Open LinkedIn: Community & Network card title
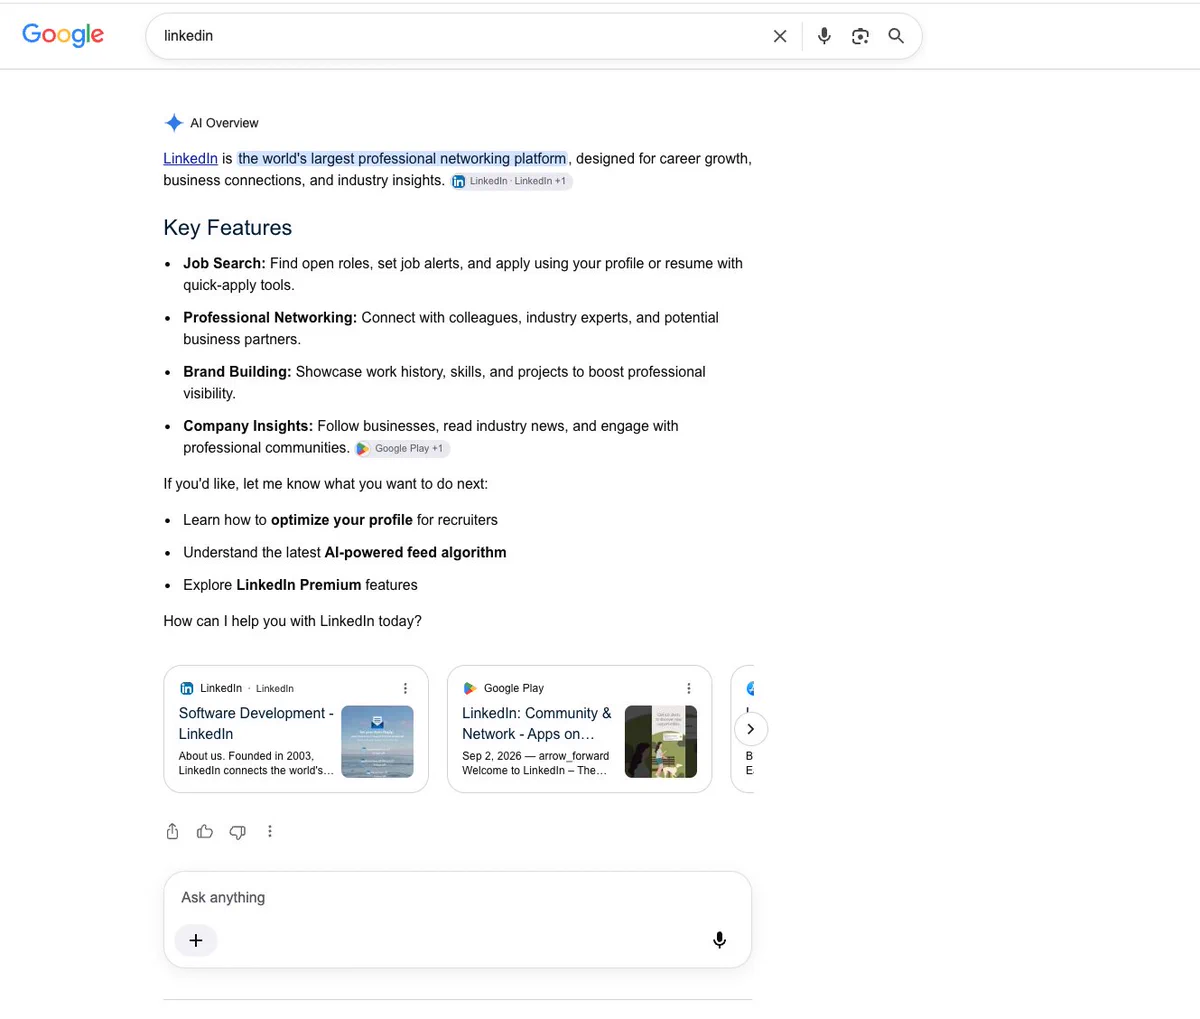The image size is (1200, 1019). point(537,723)
